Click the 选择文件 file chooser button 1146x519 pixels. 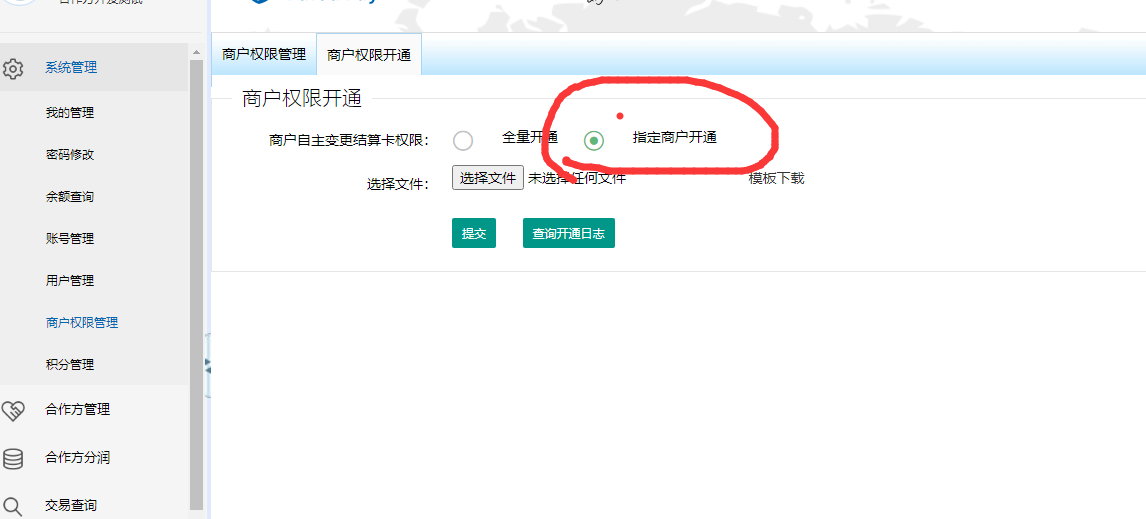pos(487,178)
